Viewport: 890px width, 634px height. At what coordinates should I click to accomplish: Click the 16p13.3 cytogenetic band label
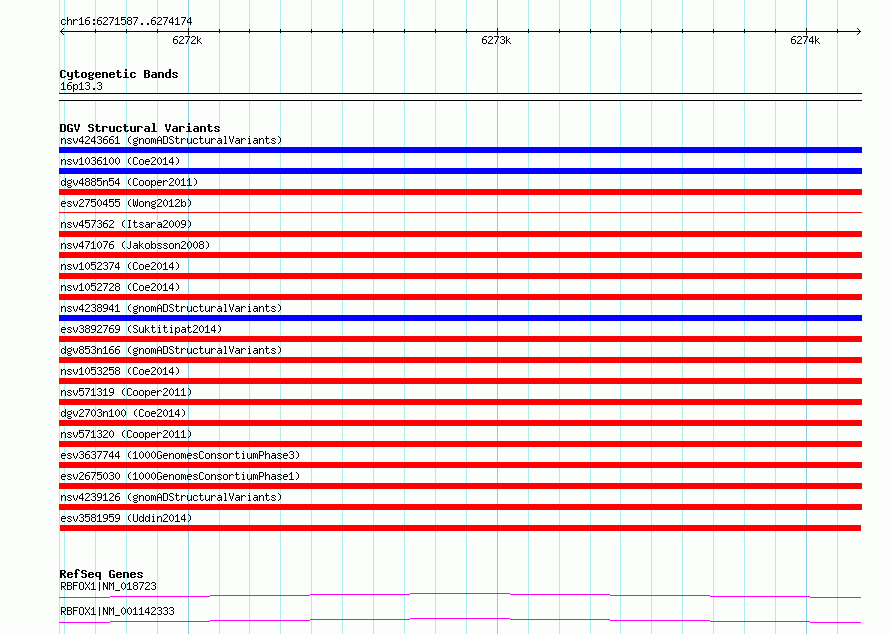(81, 86)
